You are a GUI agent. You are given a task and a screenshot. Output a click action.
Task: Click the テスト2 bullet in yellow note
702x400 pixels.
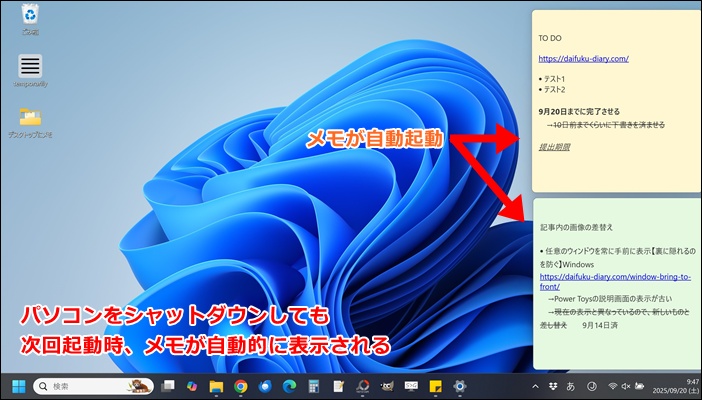point(552,90)
